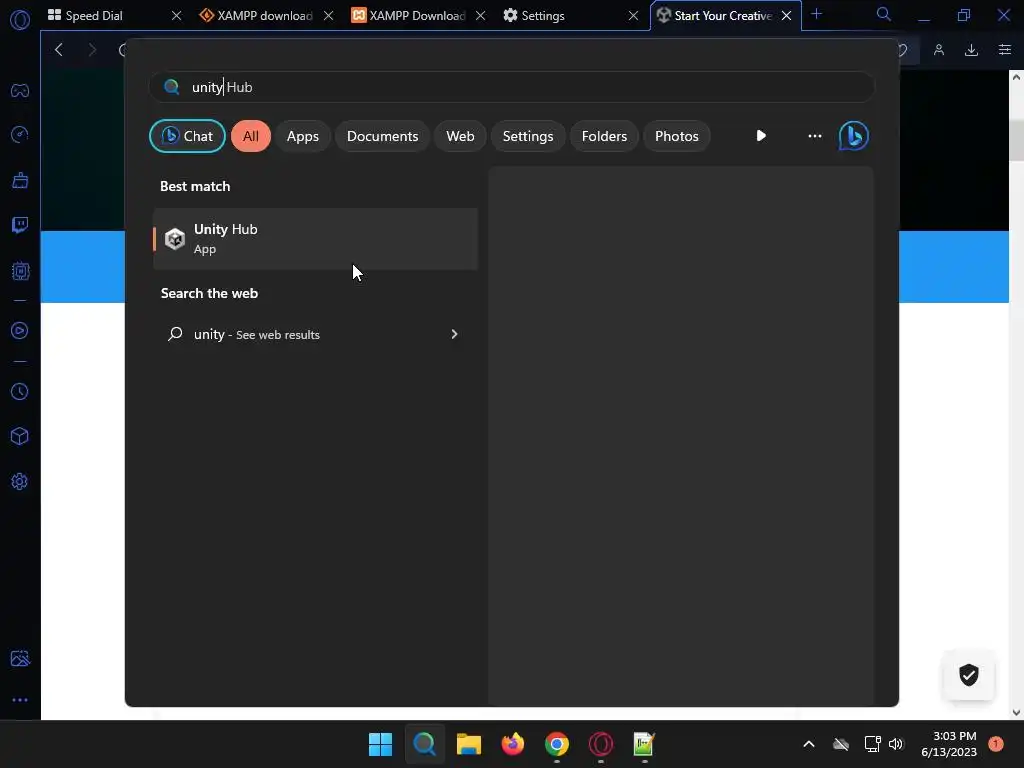Screen dimensions: 1024x768
Task: Open GX Corner gamepad sidebar icon
Action: pos(20,90)
